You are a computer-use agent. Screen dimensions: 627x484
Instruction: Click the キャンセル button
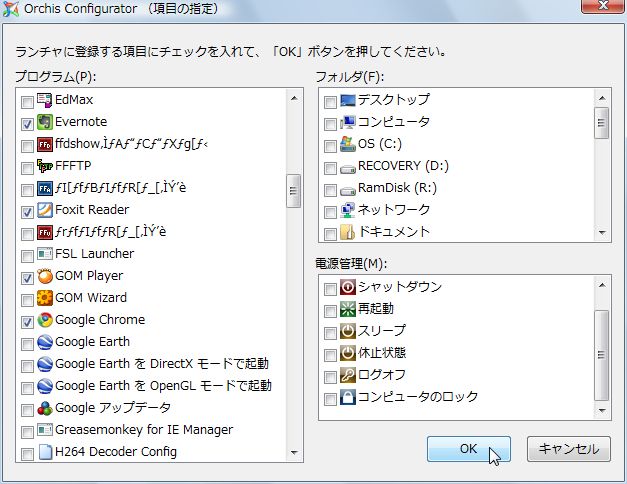point(569,449)
